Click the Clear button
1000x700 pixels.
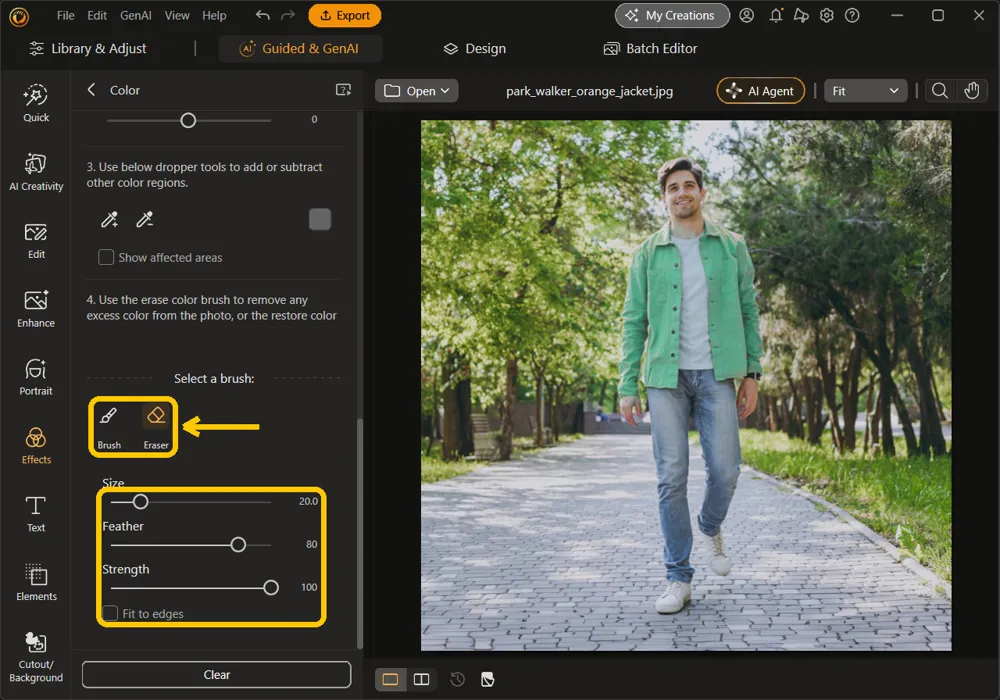[216, 674]
